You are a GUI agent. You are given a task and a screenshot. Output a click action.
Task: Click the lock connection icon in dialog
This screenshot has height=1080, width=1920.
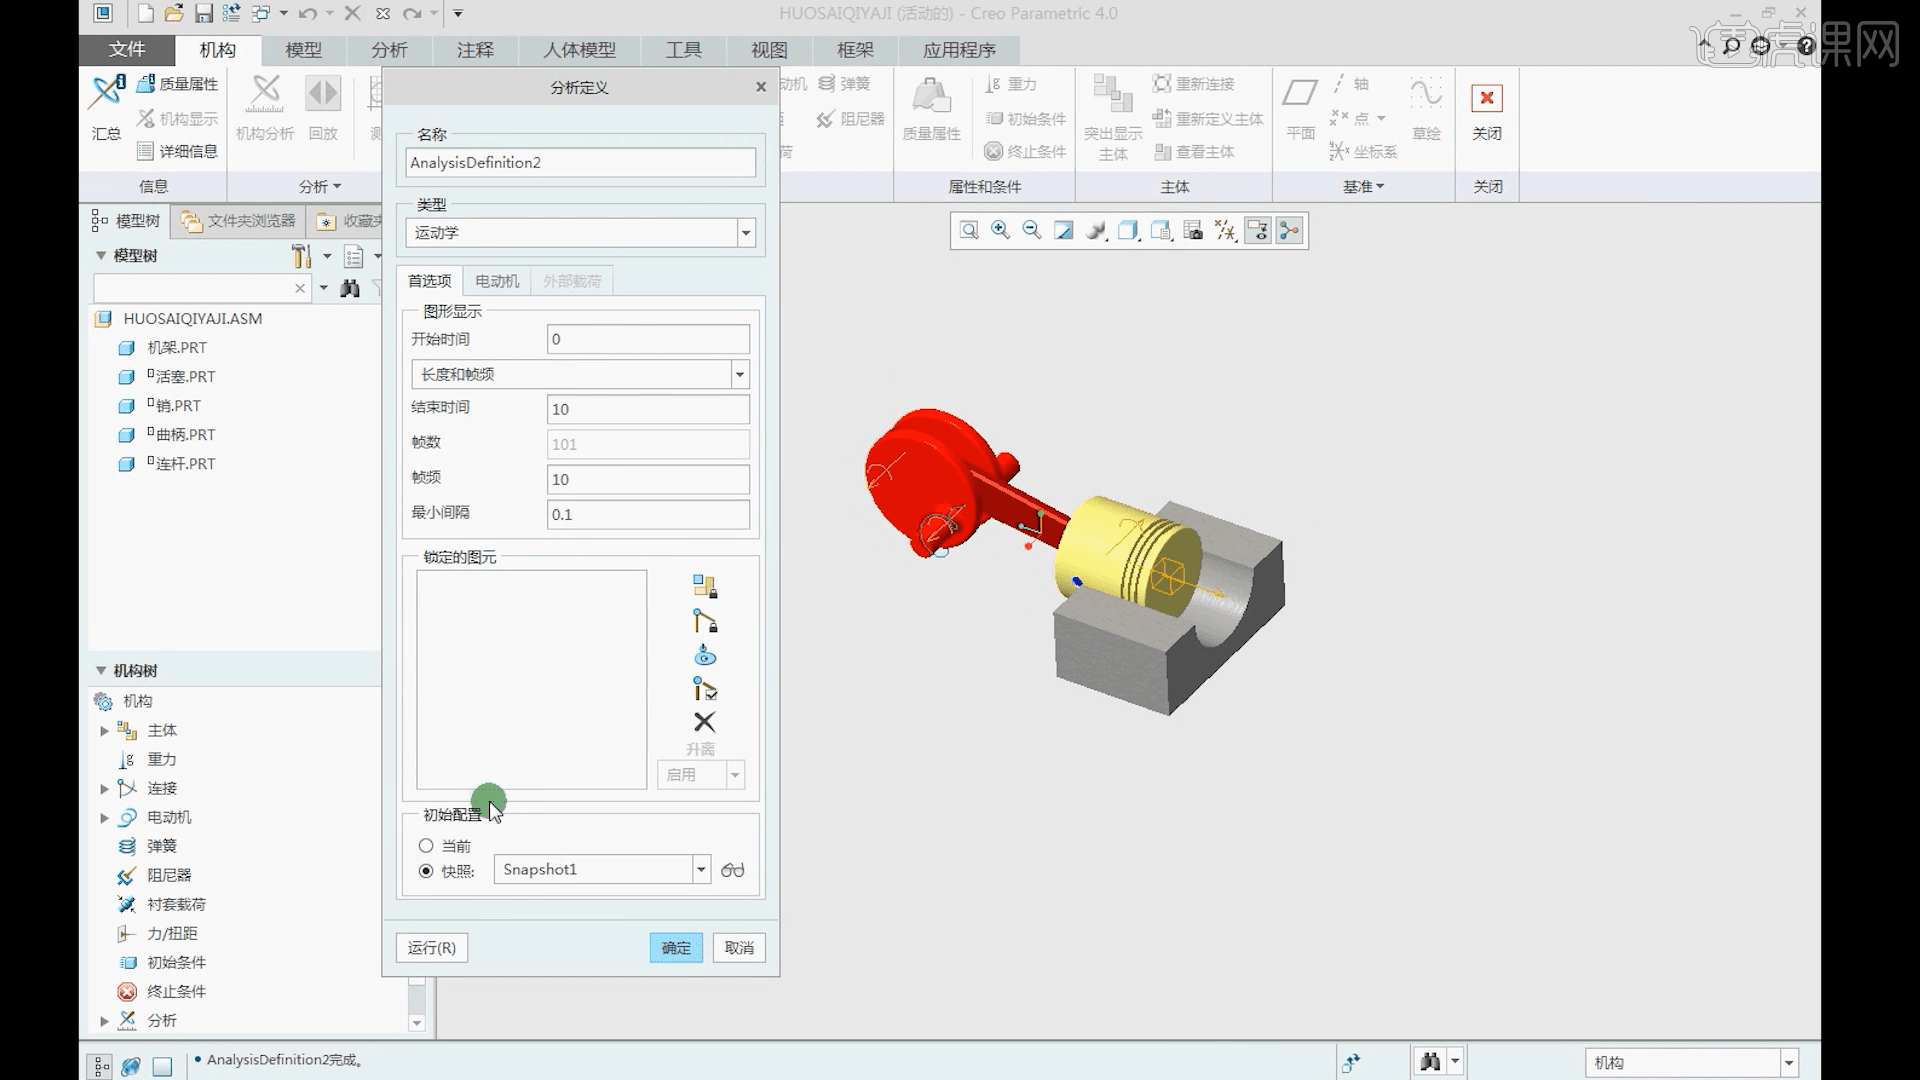coord(704,621)
